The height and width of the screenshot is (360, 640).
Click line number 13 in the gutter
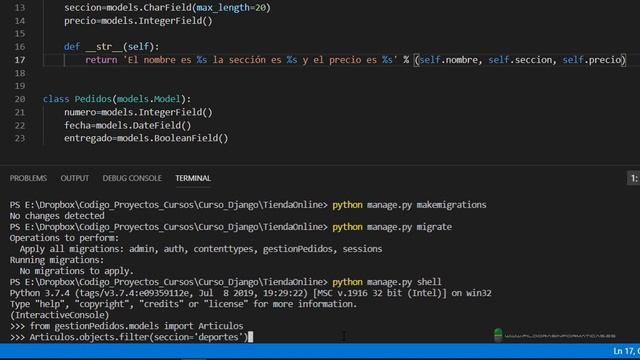click(x=20, y=8)
